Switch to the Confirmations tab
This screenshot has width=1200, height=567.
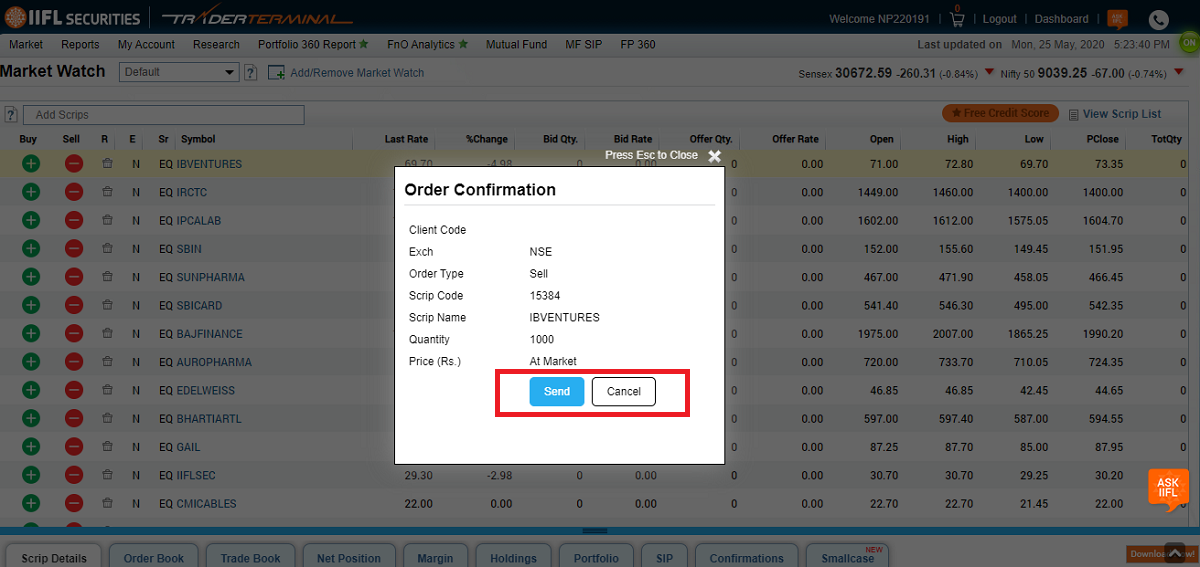pos(746,557)
